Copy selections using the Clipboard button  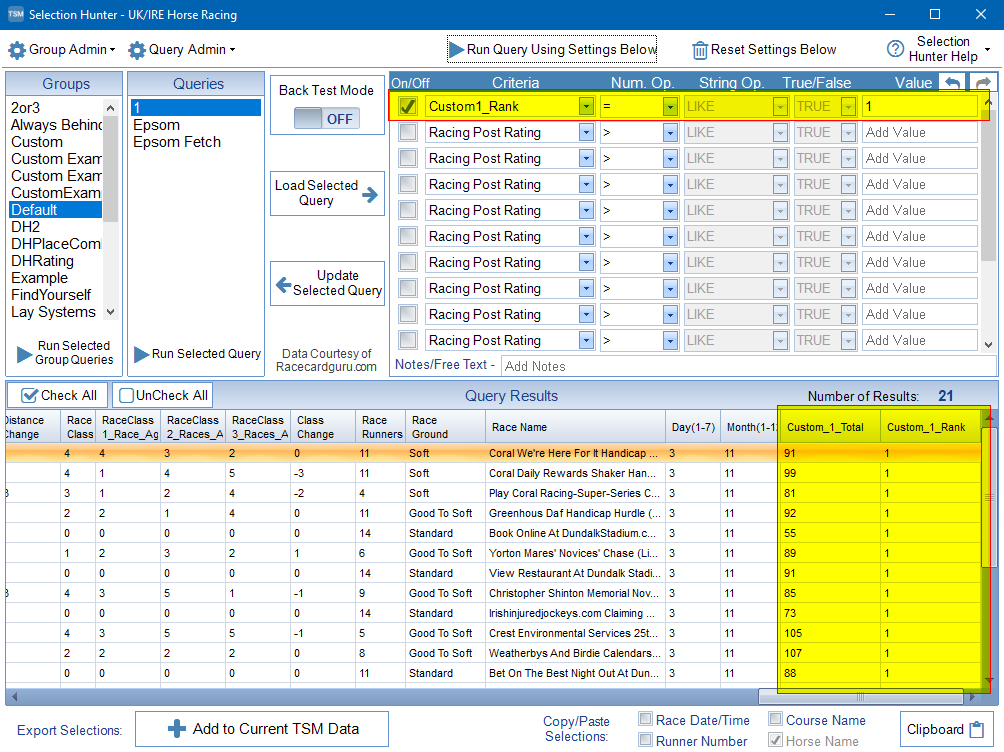click(x=946, y=729)
